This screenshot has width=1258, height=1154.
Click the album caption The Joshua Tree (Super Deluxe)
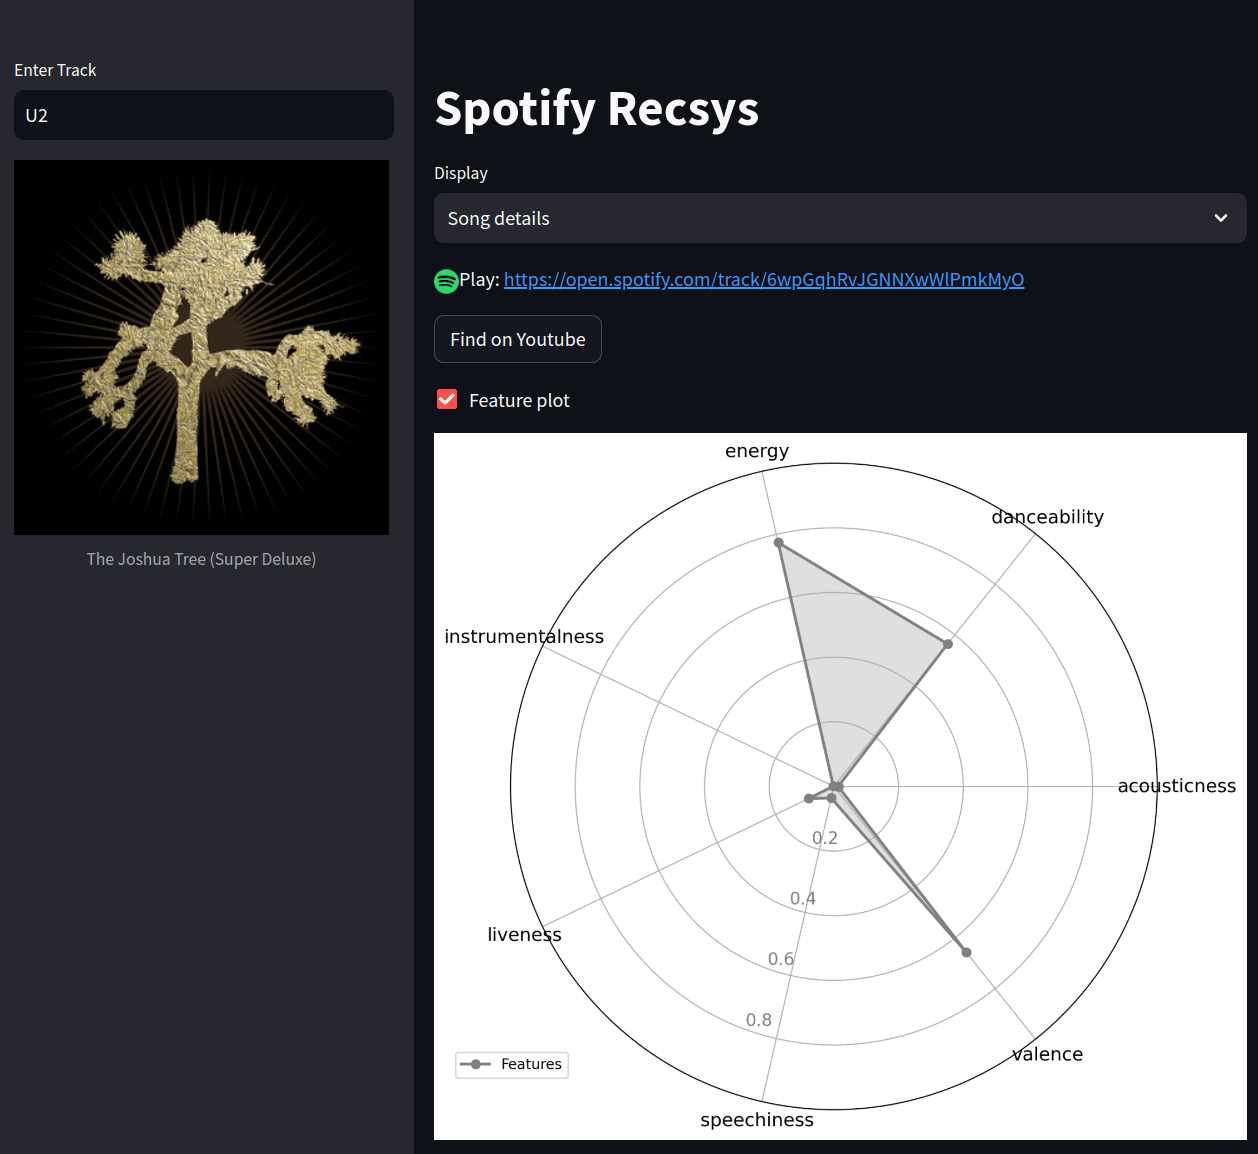pos(201,559)
